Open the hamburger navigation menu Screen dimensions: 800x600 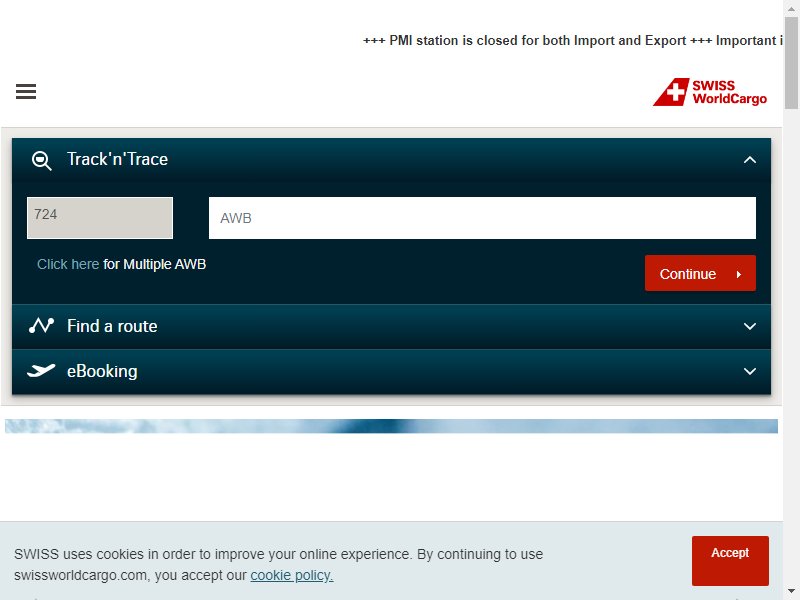(x=26, y=91)
